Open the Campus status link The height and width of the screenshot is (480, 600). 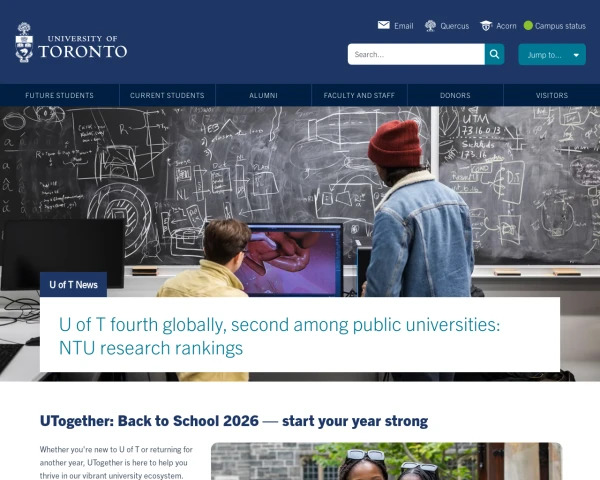click(x=560, y=26)
